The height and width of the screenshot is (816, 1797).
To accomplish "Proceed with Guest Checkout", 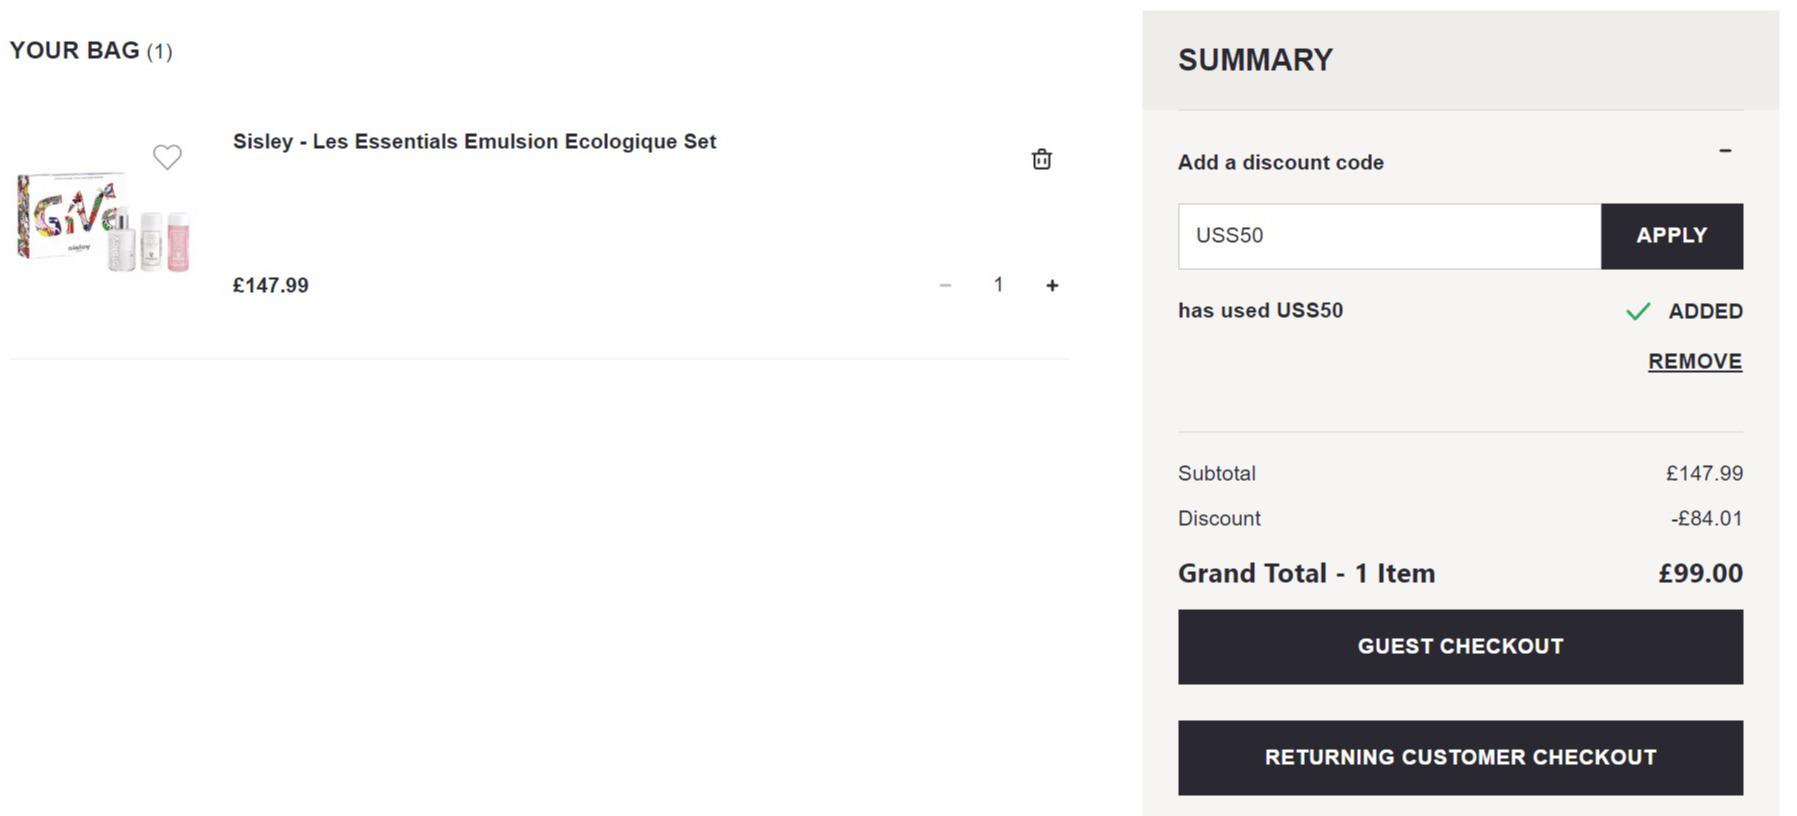I will coord(1460,647).
